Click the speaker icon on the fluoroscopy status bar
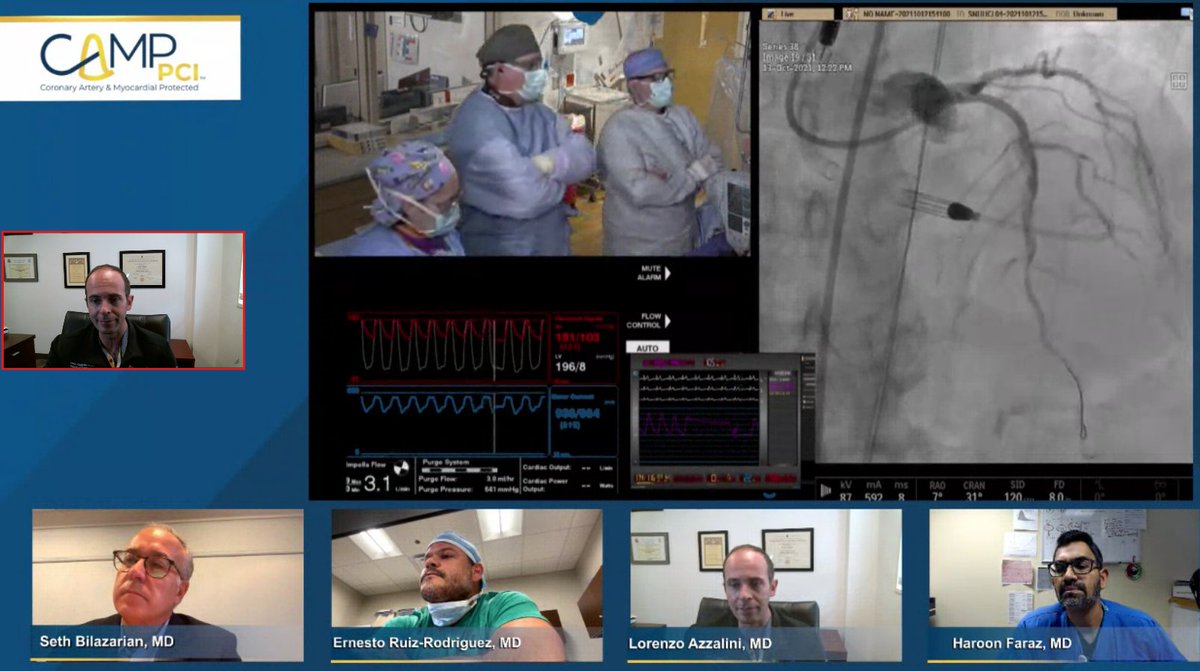1200x671 pixels. (x=827, y=489)
